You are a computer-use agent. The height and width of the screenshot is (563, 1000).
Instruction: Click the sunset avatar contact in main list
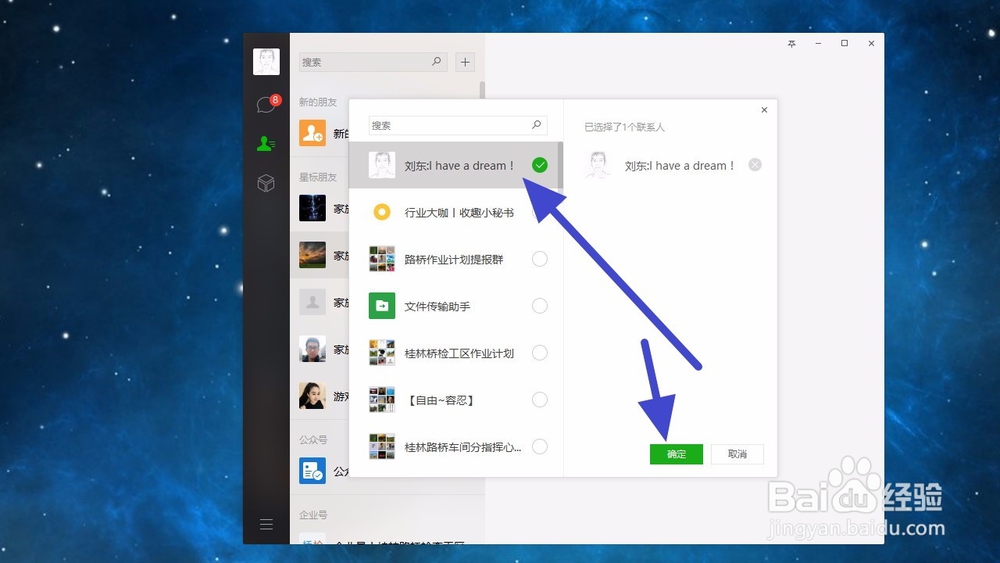coord(312,254)
